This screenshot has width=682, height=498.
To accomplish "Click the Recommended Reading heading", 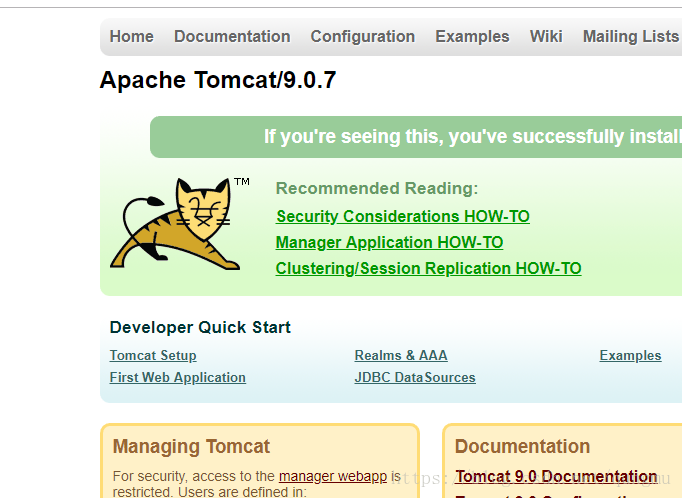I will (377, 188).
